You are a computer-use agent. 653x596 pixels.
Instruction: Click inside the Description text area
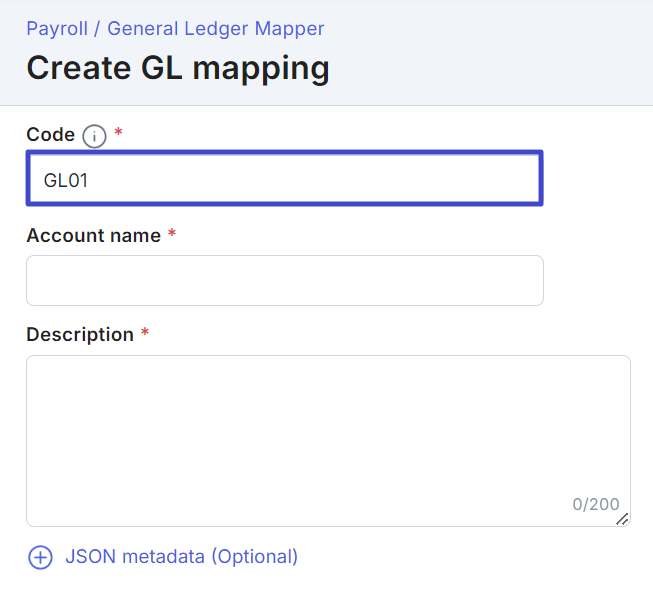tap(328, 430)
